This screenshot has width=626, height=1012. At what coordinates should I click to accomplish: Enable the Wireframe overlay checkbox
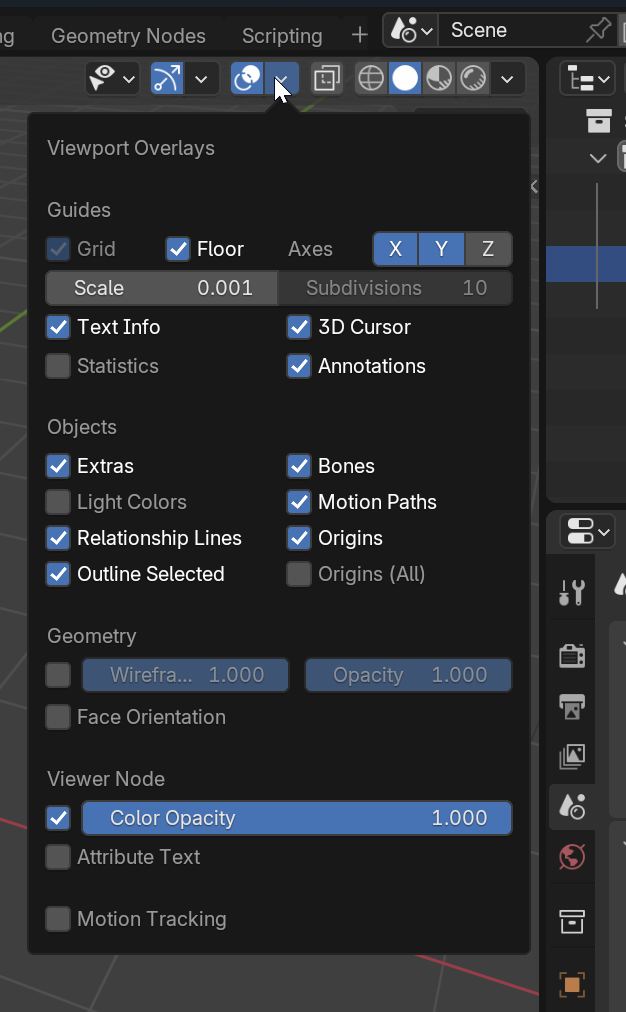click(x=58, y=675)
